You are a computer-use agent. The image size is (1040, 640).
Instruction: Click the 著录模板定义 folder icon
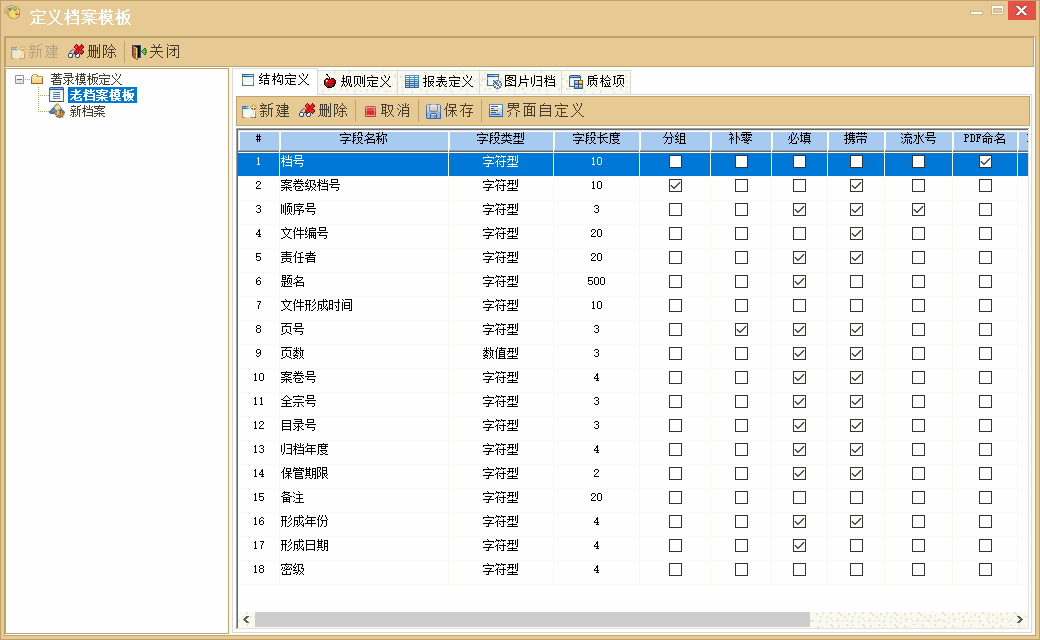34,79
